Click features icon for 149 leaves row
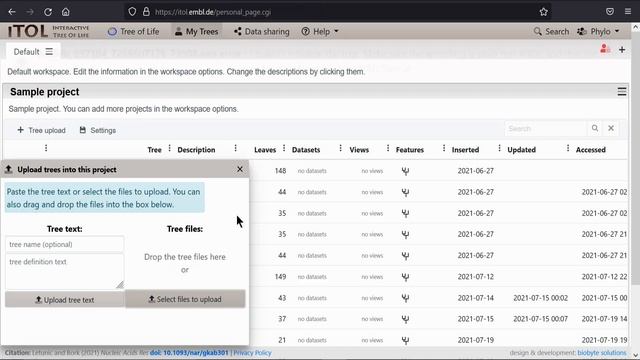The height and width of the screenshot is (360, 640). [x=405, y=277]
